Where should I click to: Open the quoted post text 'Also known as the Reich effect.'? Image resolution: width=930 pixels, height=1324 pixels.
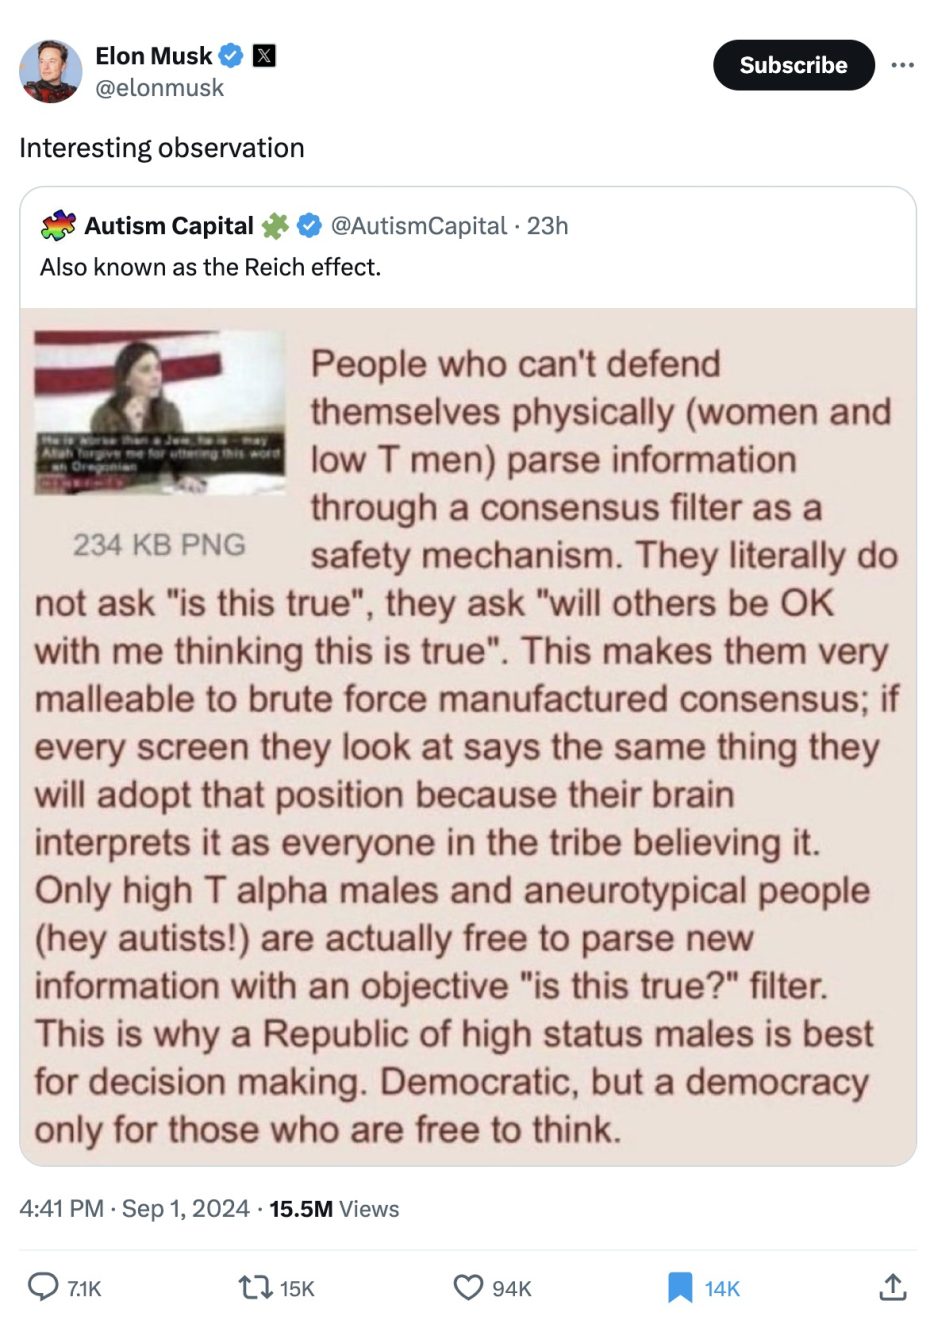210,267
